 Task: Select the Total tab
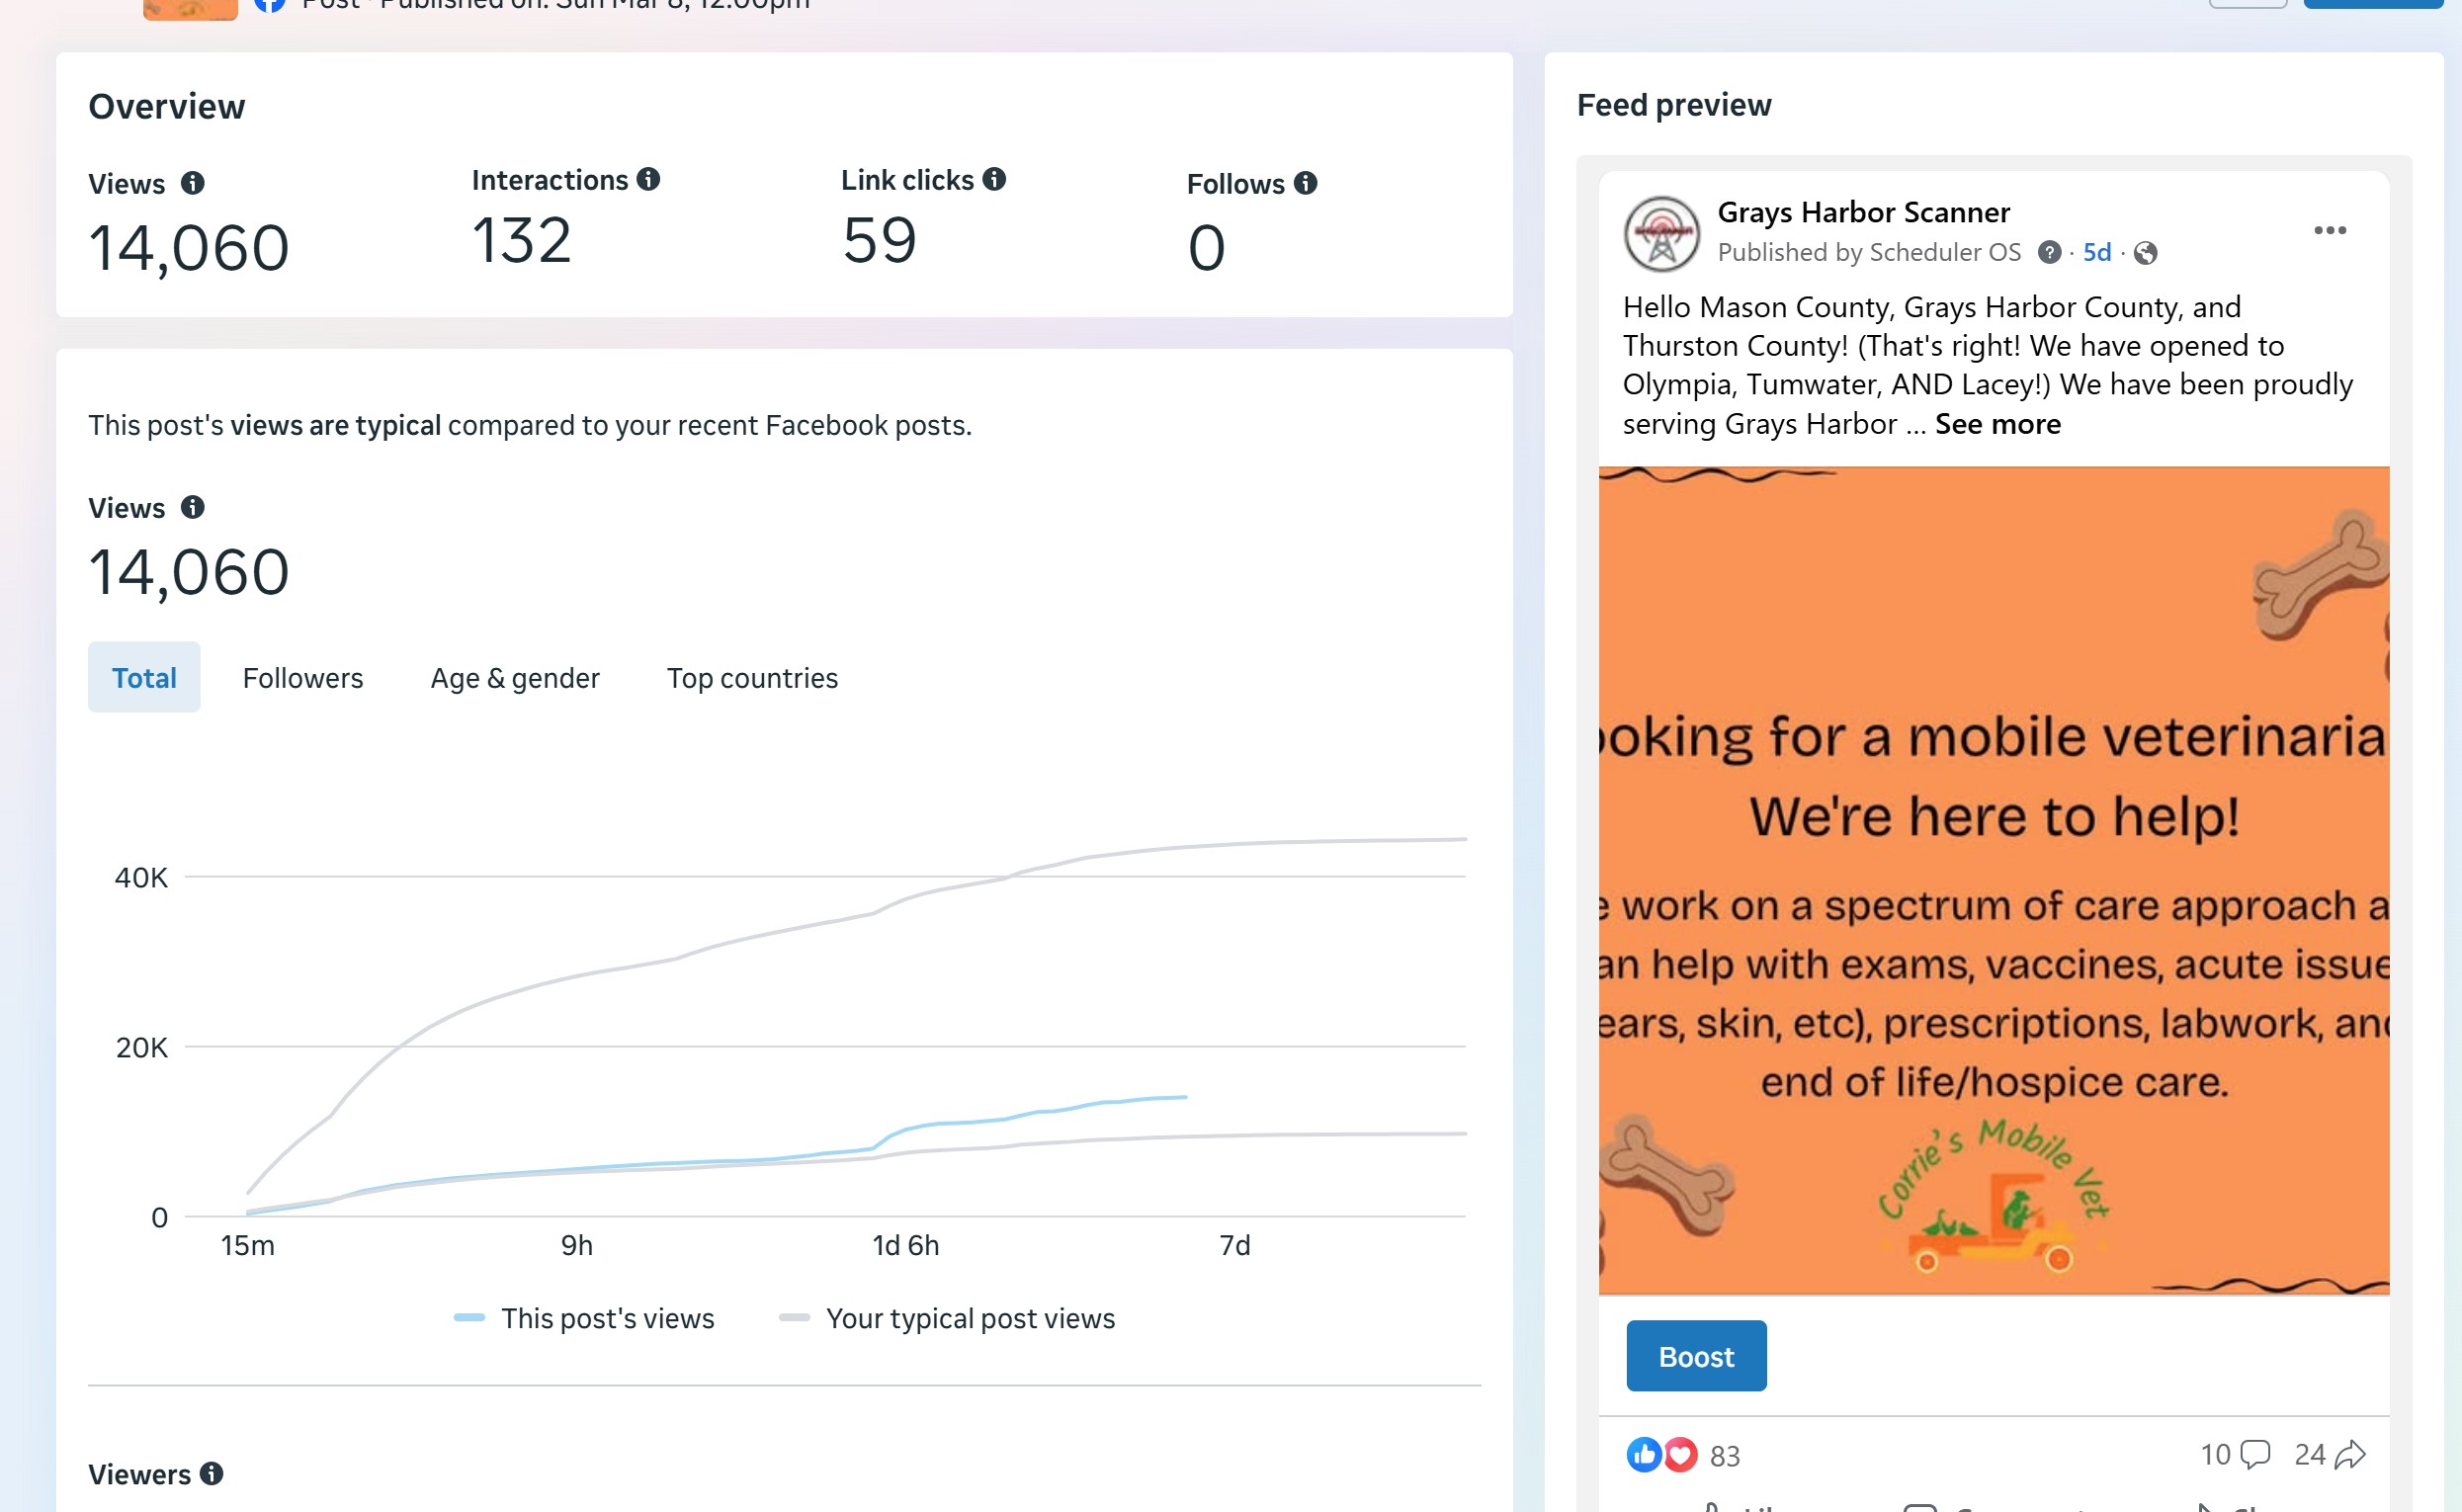144,678
